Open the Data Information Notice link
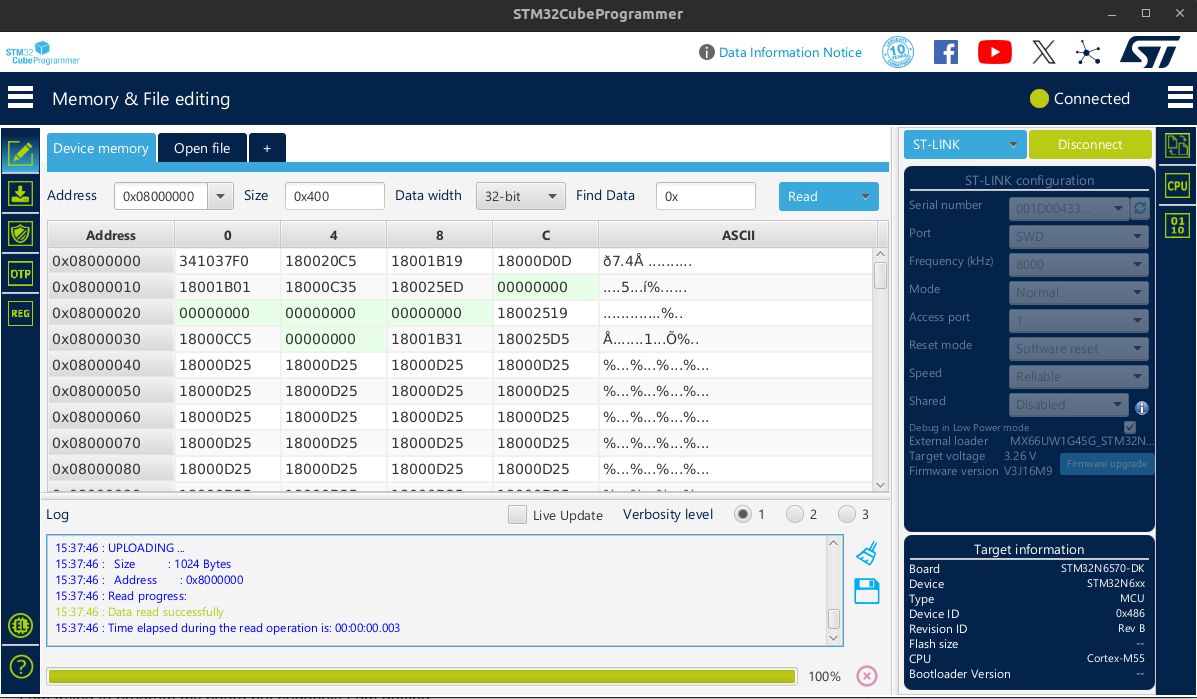The height and width of the screenshot is (699, 1197). click(789, 52)
